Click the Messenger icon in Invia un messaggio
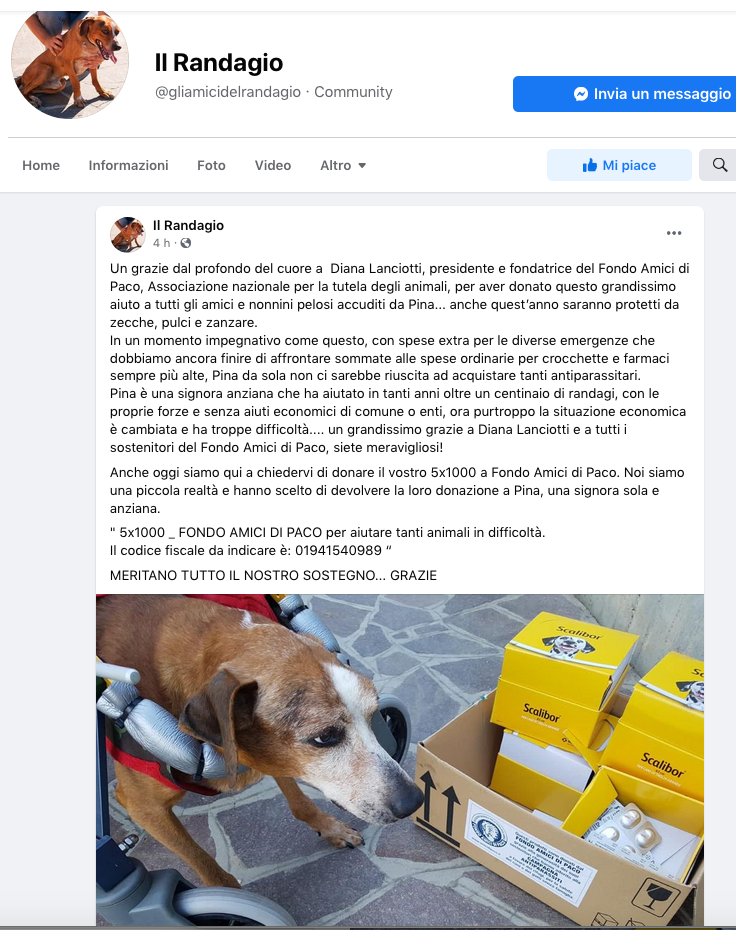Viewport: 736px width, 930px height. (x=581, y=94)
